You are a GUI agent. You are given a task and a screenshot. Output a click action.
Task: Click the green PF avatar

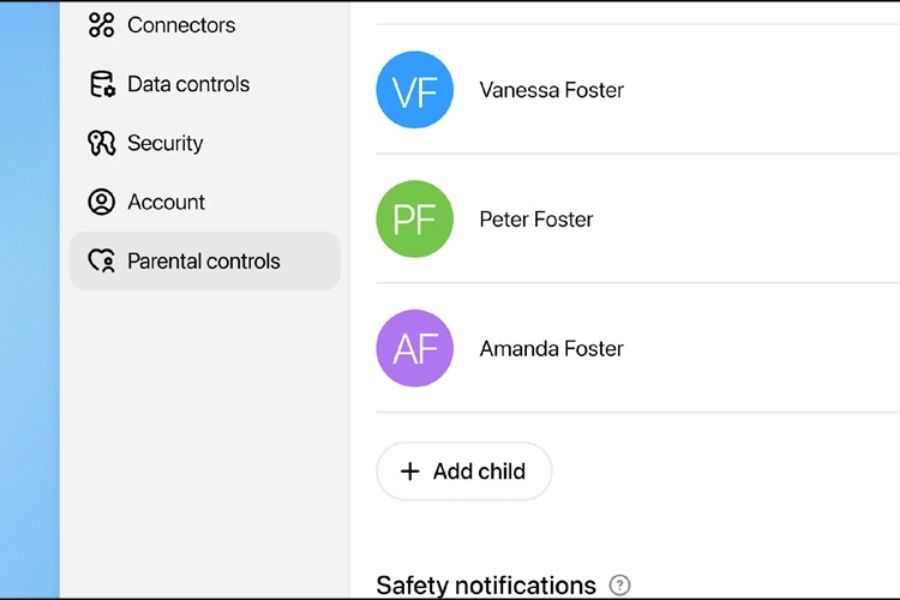point(414,219)
